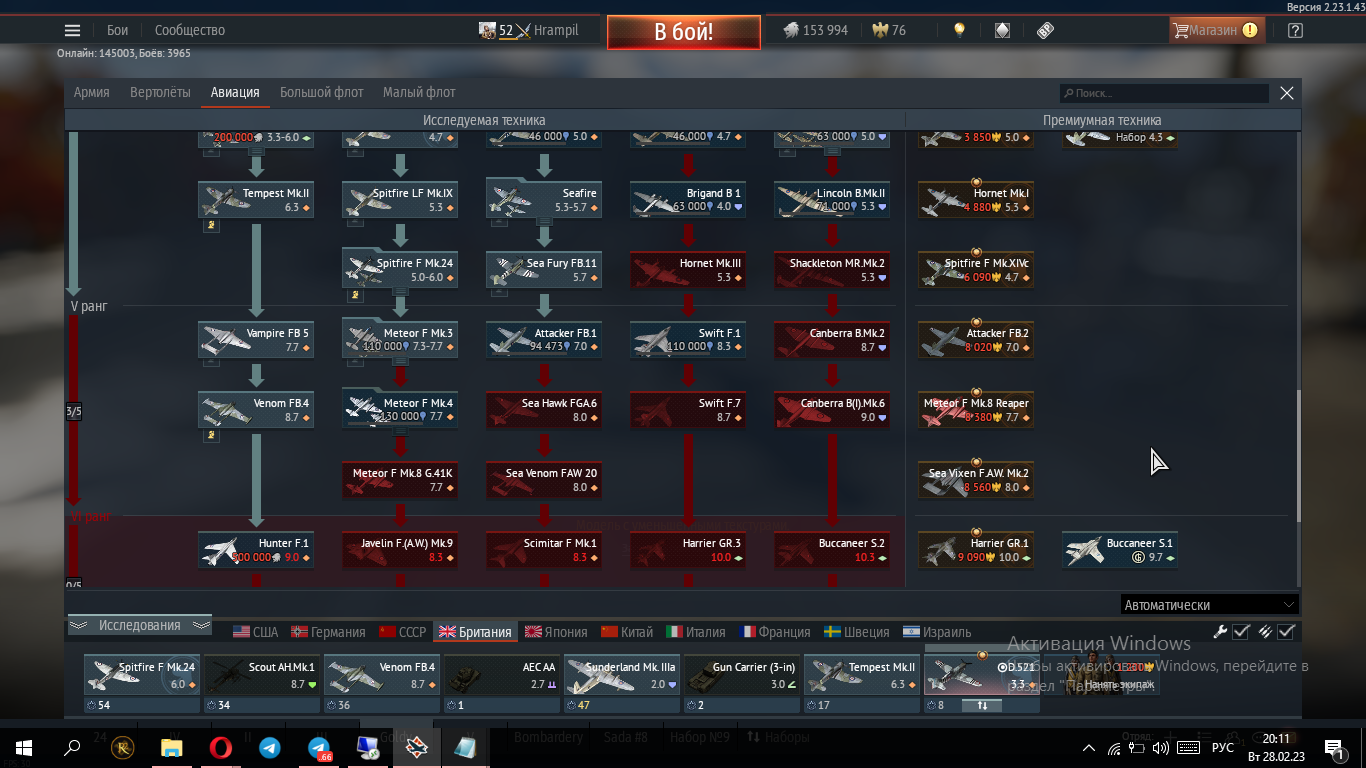Select premium Harrier GR.1 card

tap(976, 550)
